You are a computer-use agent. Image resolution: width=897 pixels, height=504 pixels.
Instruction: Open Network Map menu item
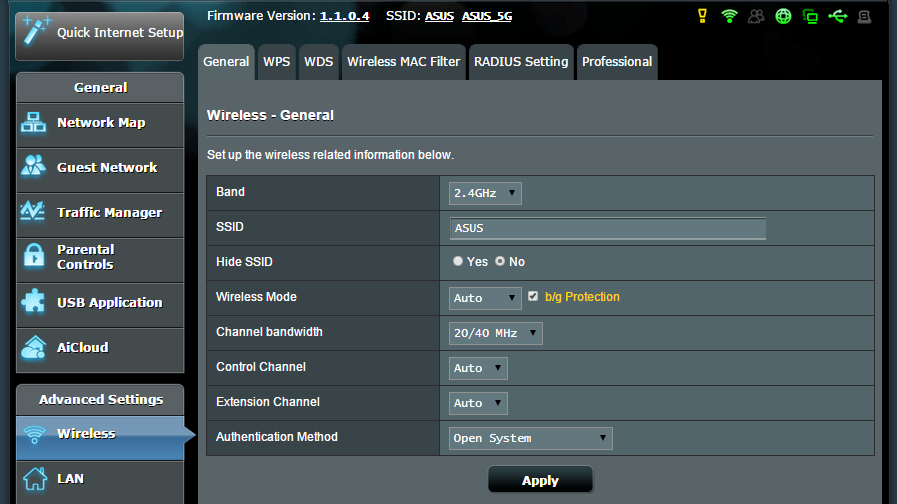100,125
